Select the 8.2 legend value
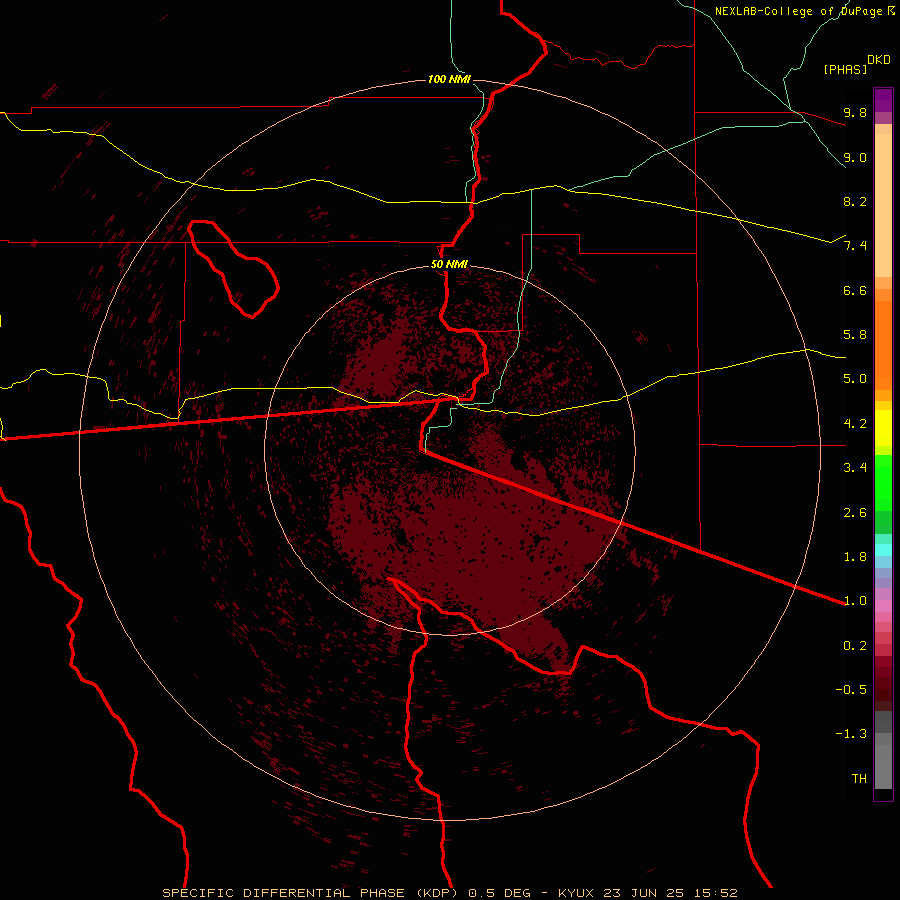 tap(855, 201)
